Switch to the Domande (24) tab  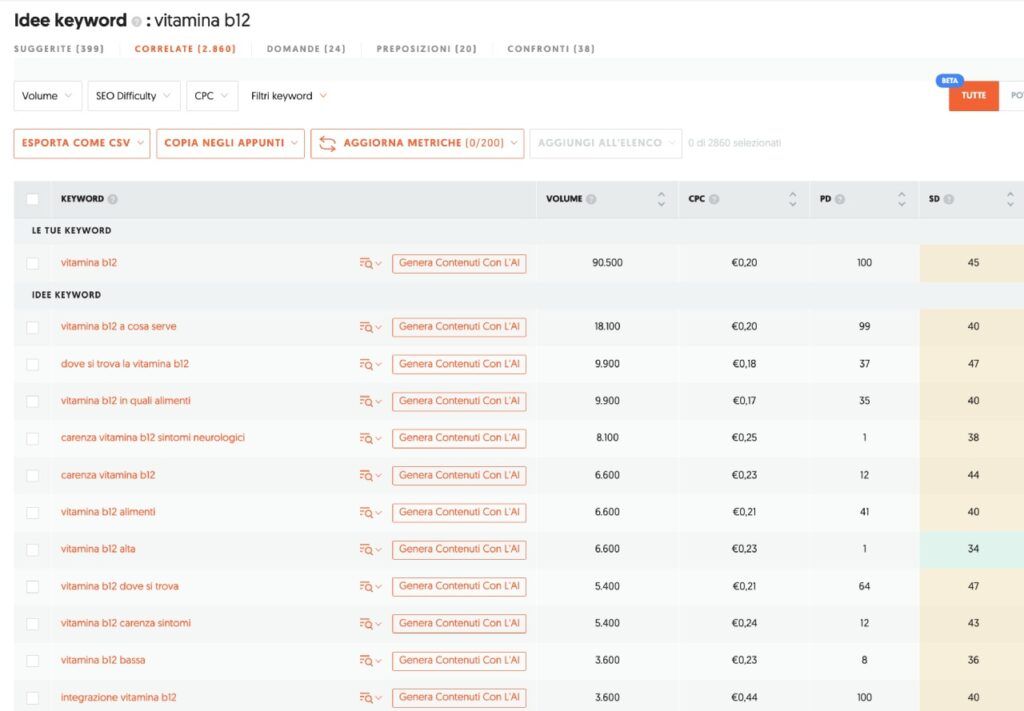tap(306, 49)
